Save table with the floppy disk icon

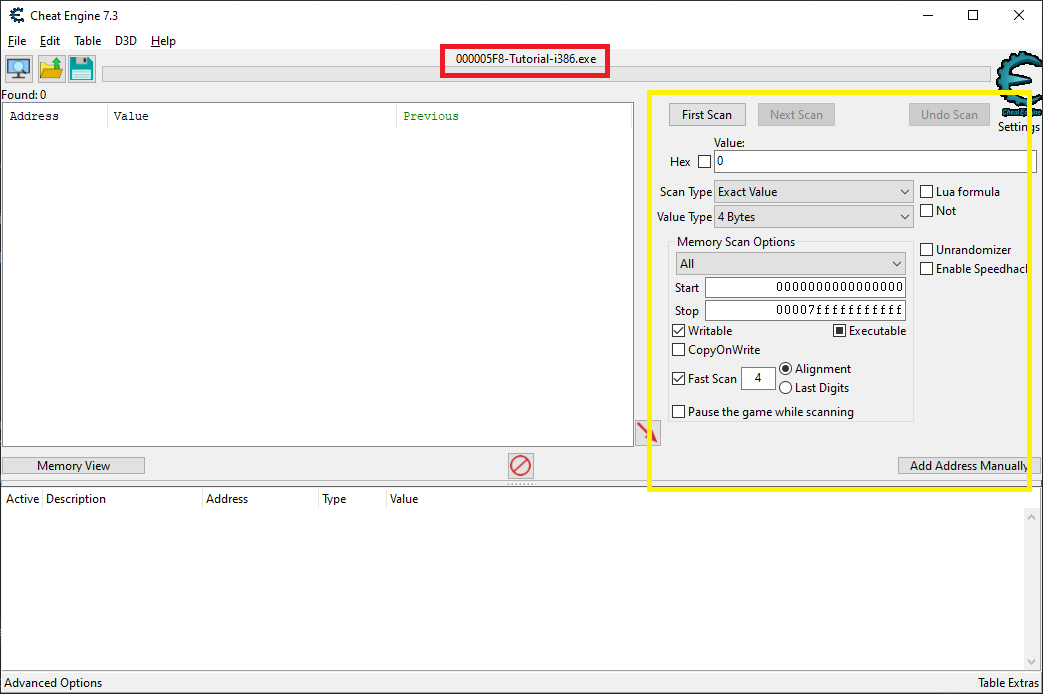click(82, 68)
